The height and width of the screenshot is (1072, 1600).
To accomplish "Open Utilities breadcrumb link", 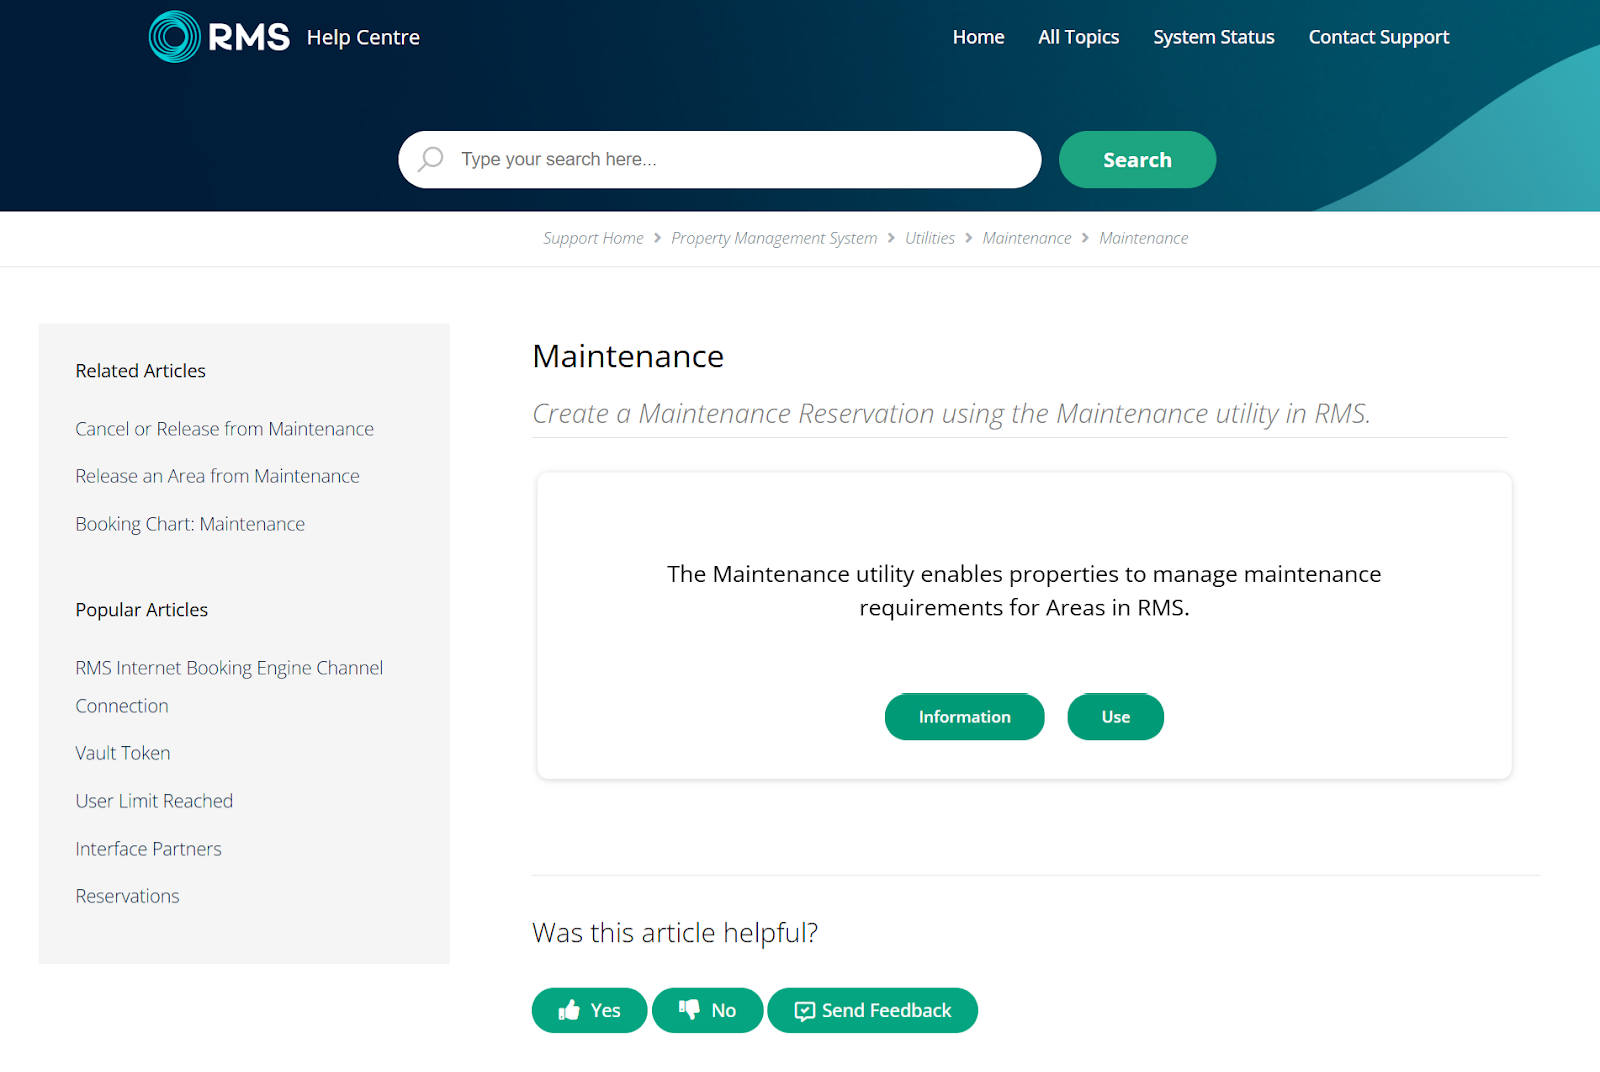I will click(x=929, y=238).
